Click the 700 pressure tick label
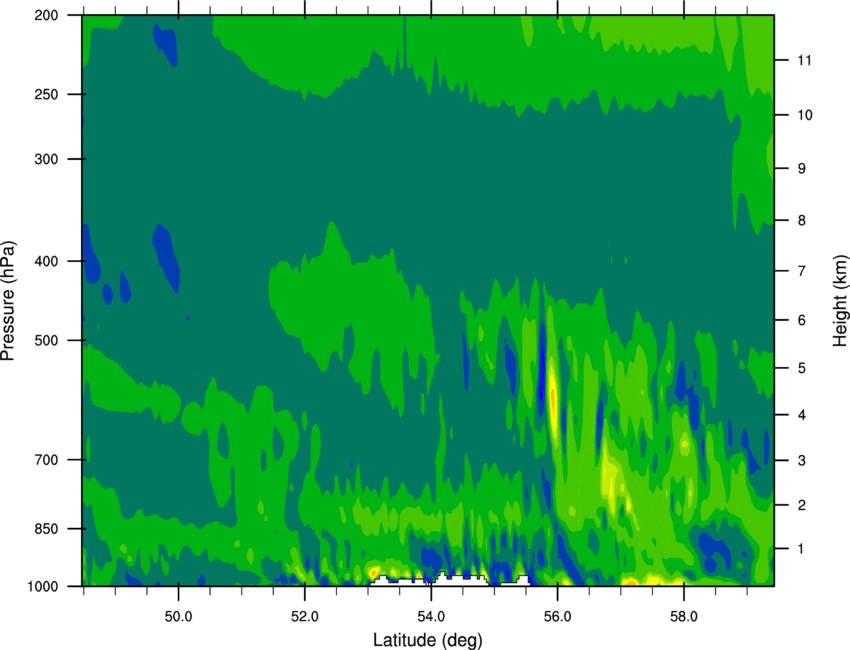 pos(46,460)
